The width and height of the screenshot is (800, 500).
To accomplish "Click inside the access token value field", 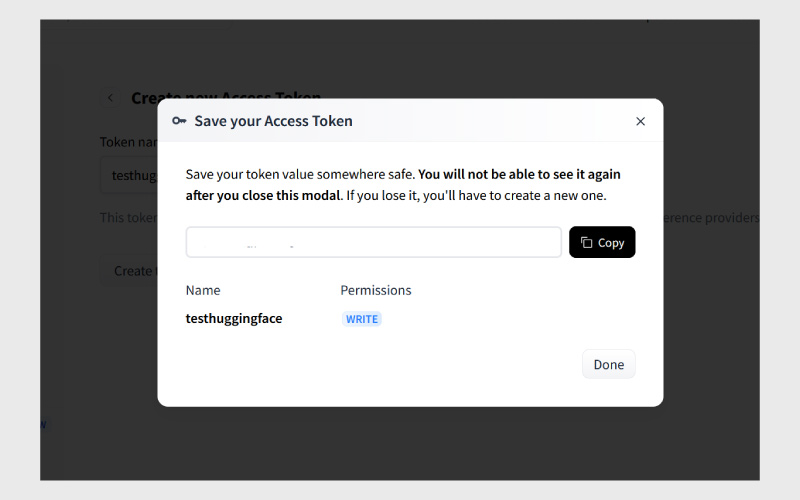I will pos(373,242).
